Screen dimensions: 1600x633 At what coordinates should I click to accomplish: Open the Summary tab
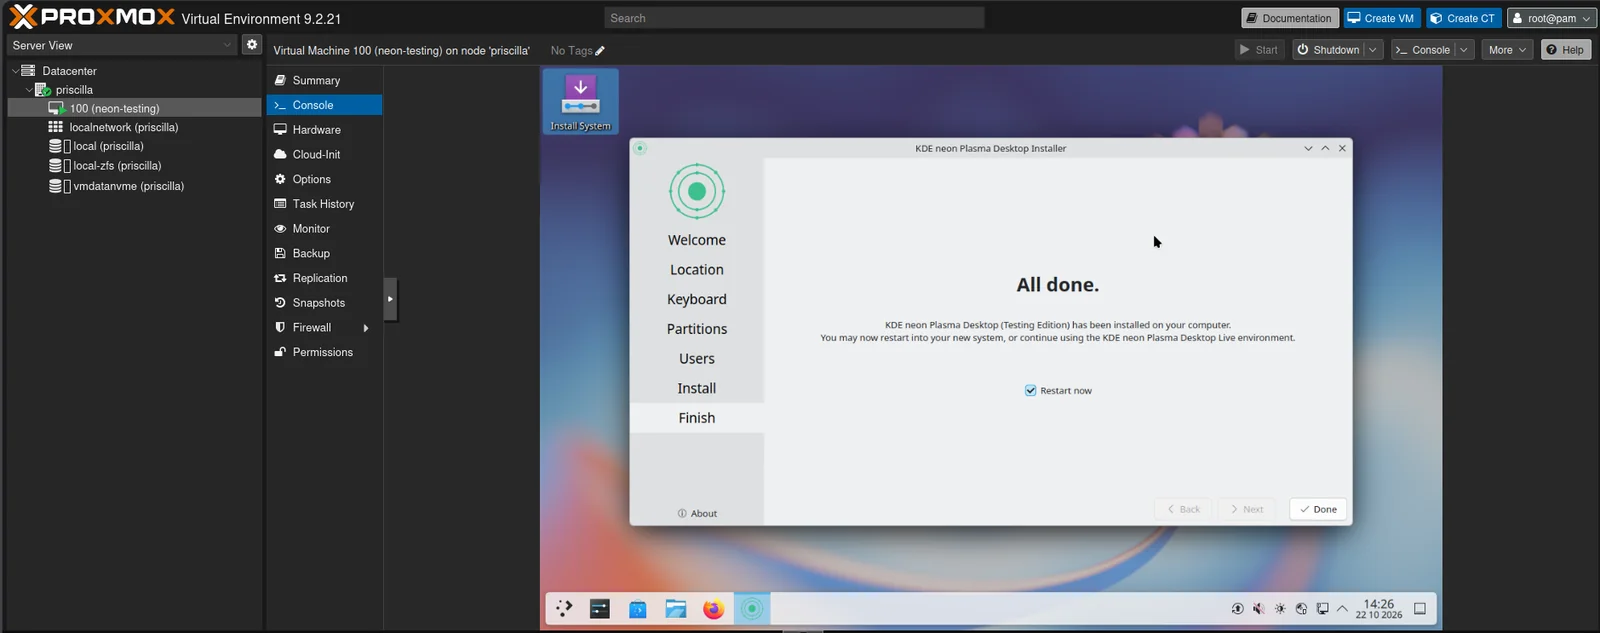pos(324,80)
